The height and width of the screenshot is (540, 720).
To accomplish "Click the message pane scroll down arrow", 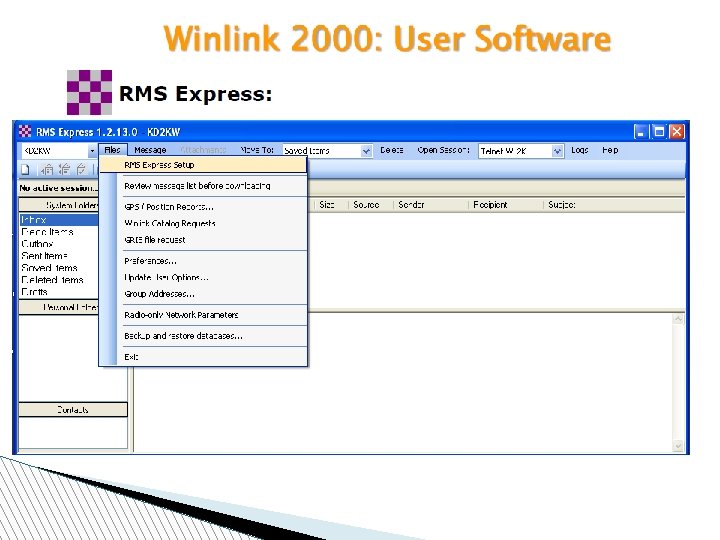I will point(678,445).
